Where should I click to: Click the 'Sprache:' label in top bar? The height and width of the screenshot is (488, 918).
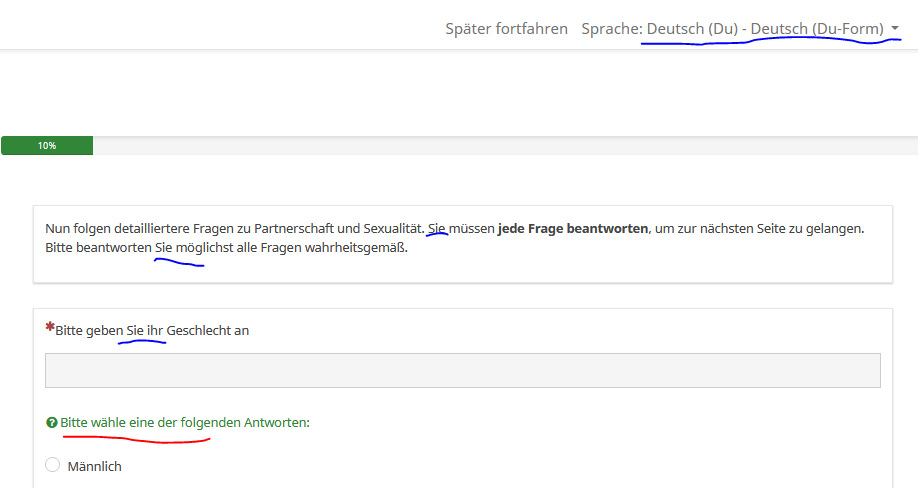[x=611, y=29]
